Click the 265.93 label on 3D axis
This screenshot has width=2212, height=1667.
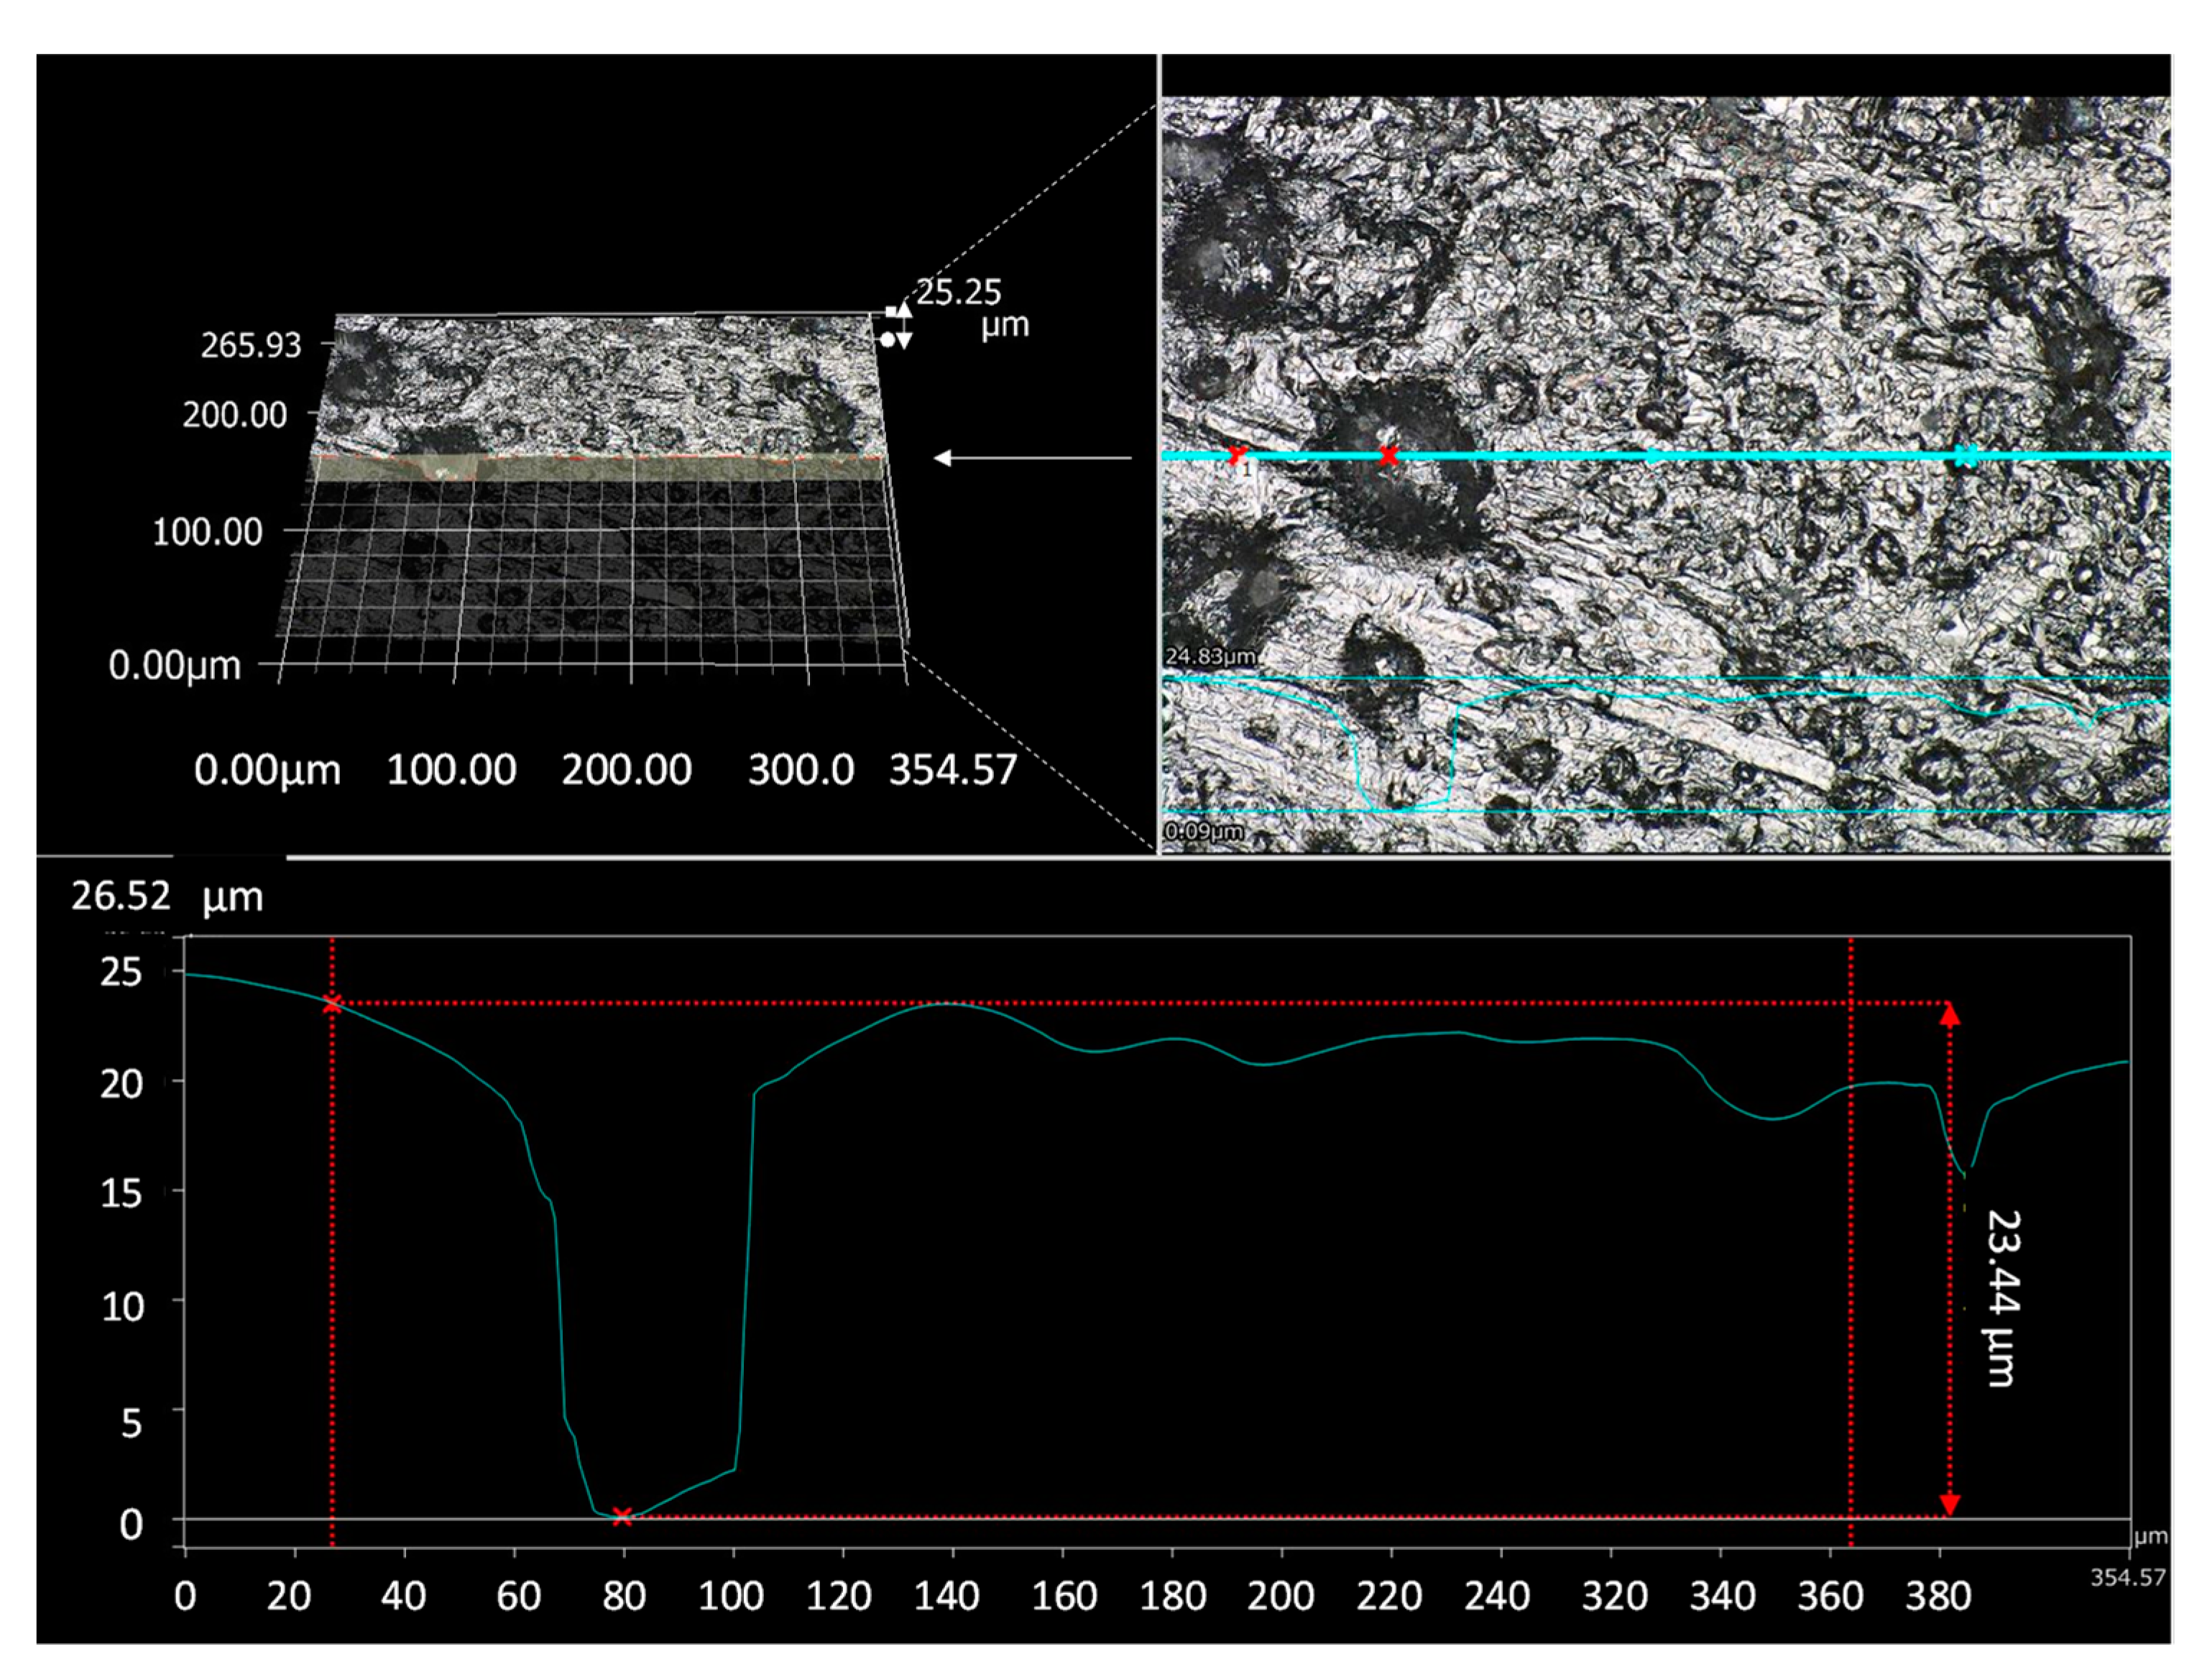click(x=250, y=346)
